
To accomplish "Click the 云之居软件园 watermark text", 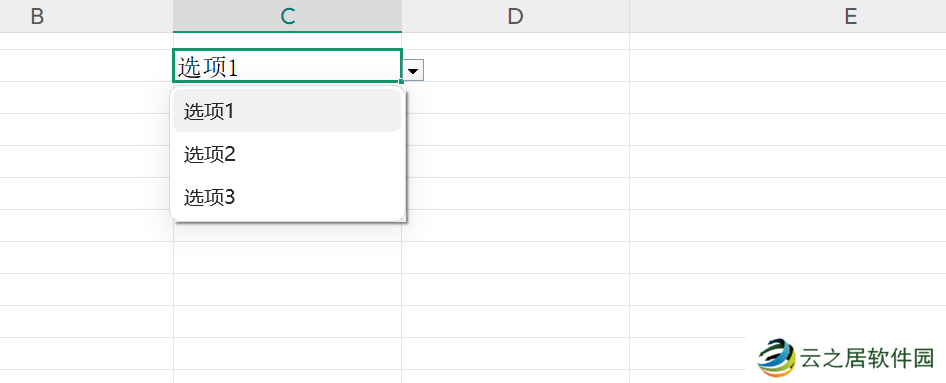I will [868, 358].
